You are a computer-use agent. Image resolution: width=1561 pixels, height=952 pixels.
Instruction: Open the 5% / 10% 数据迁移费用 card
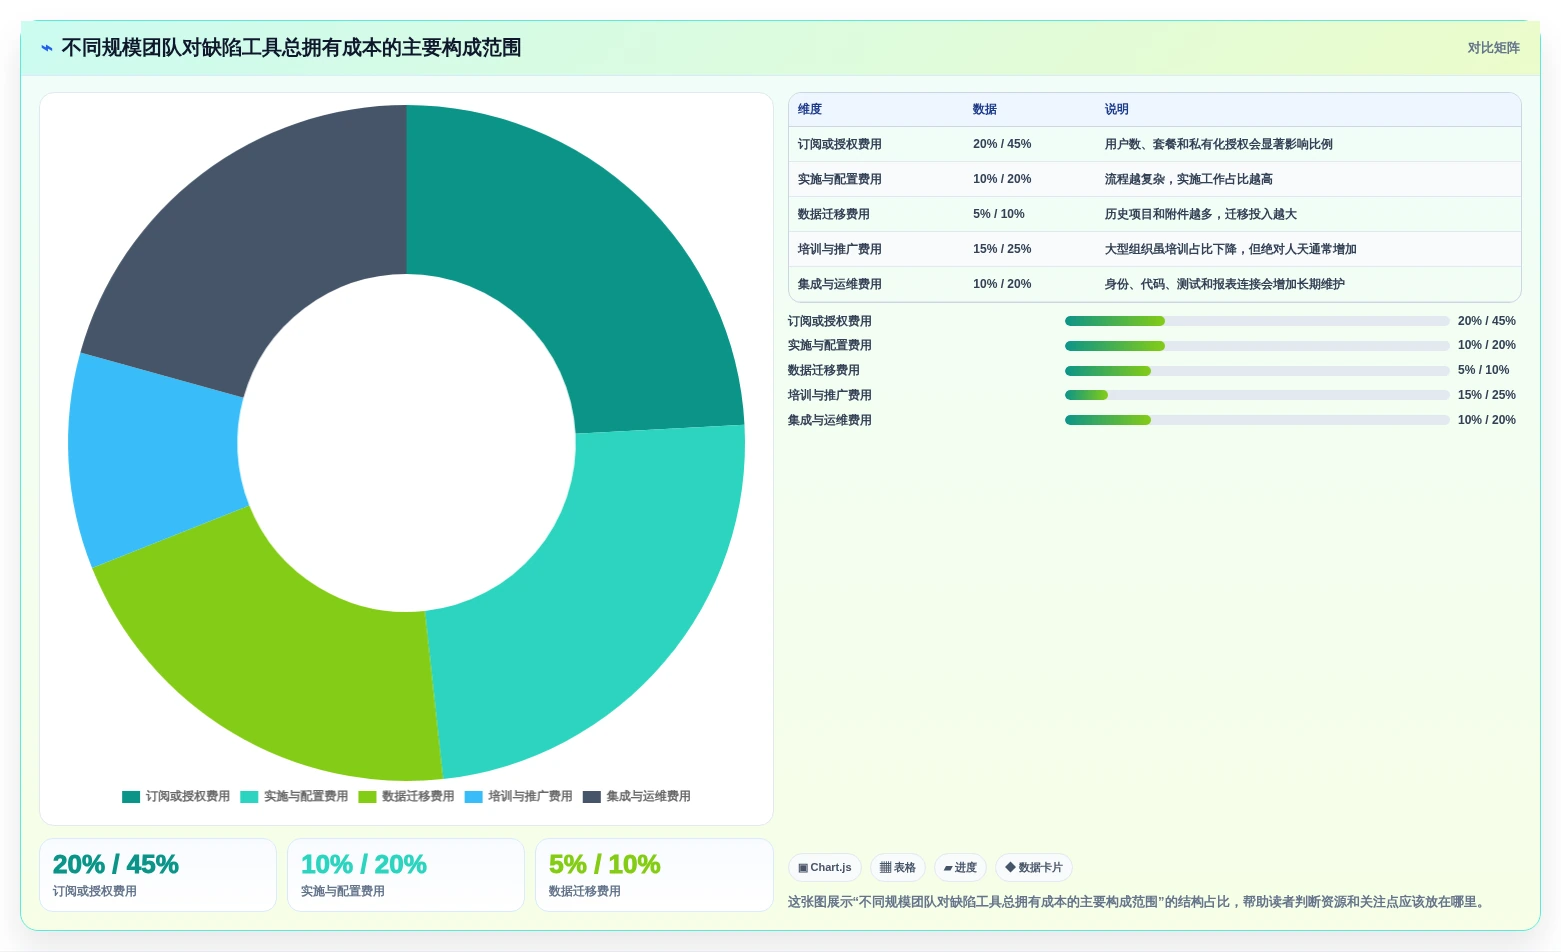[654, 875]
